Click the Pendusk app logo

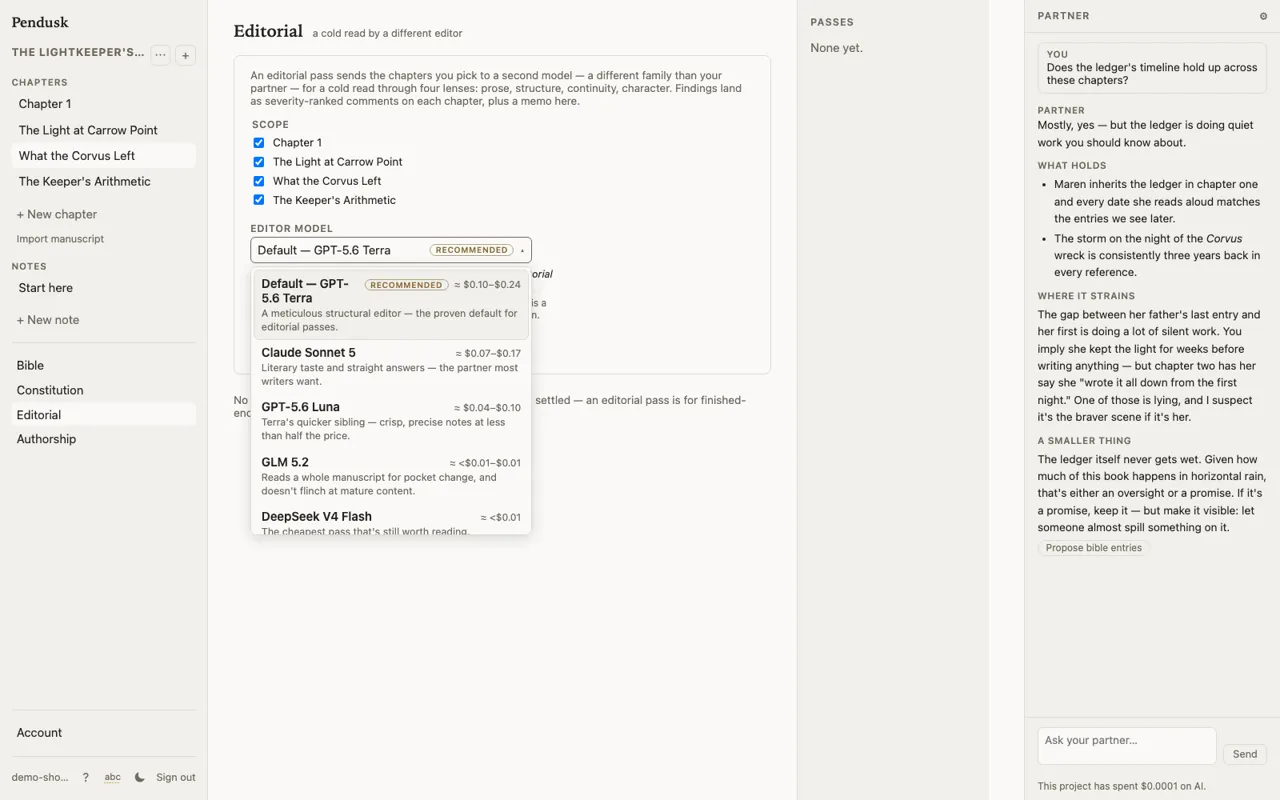[40, 22]
